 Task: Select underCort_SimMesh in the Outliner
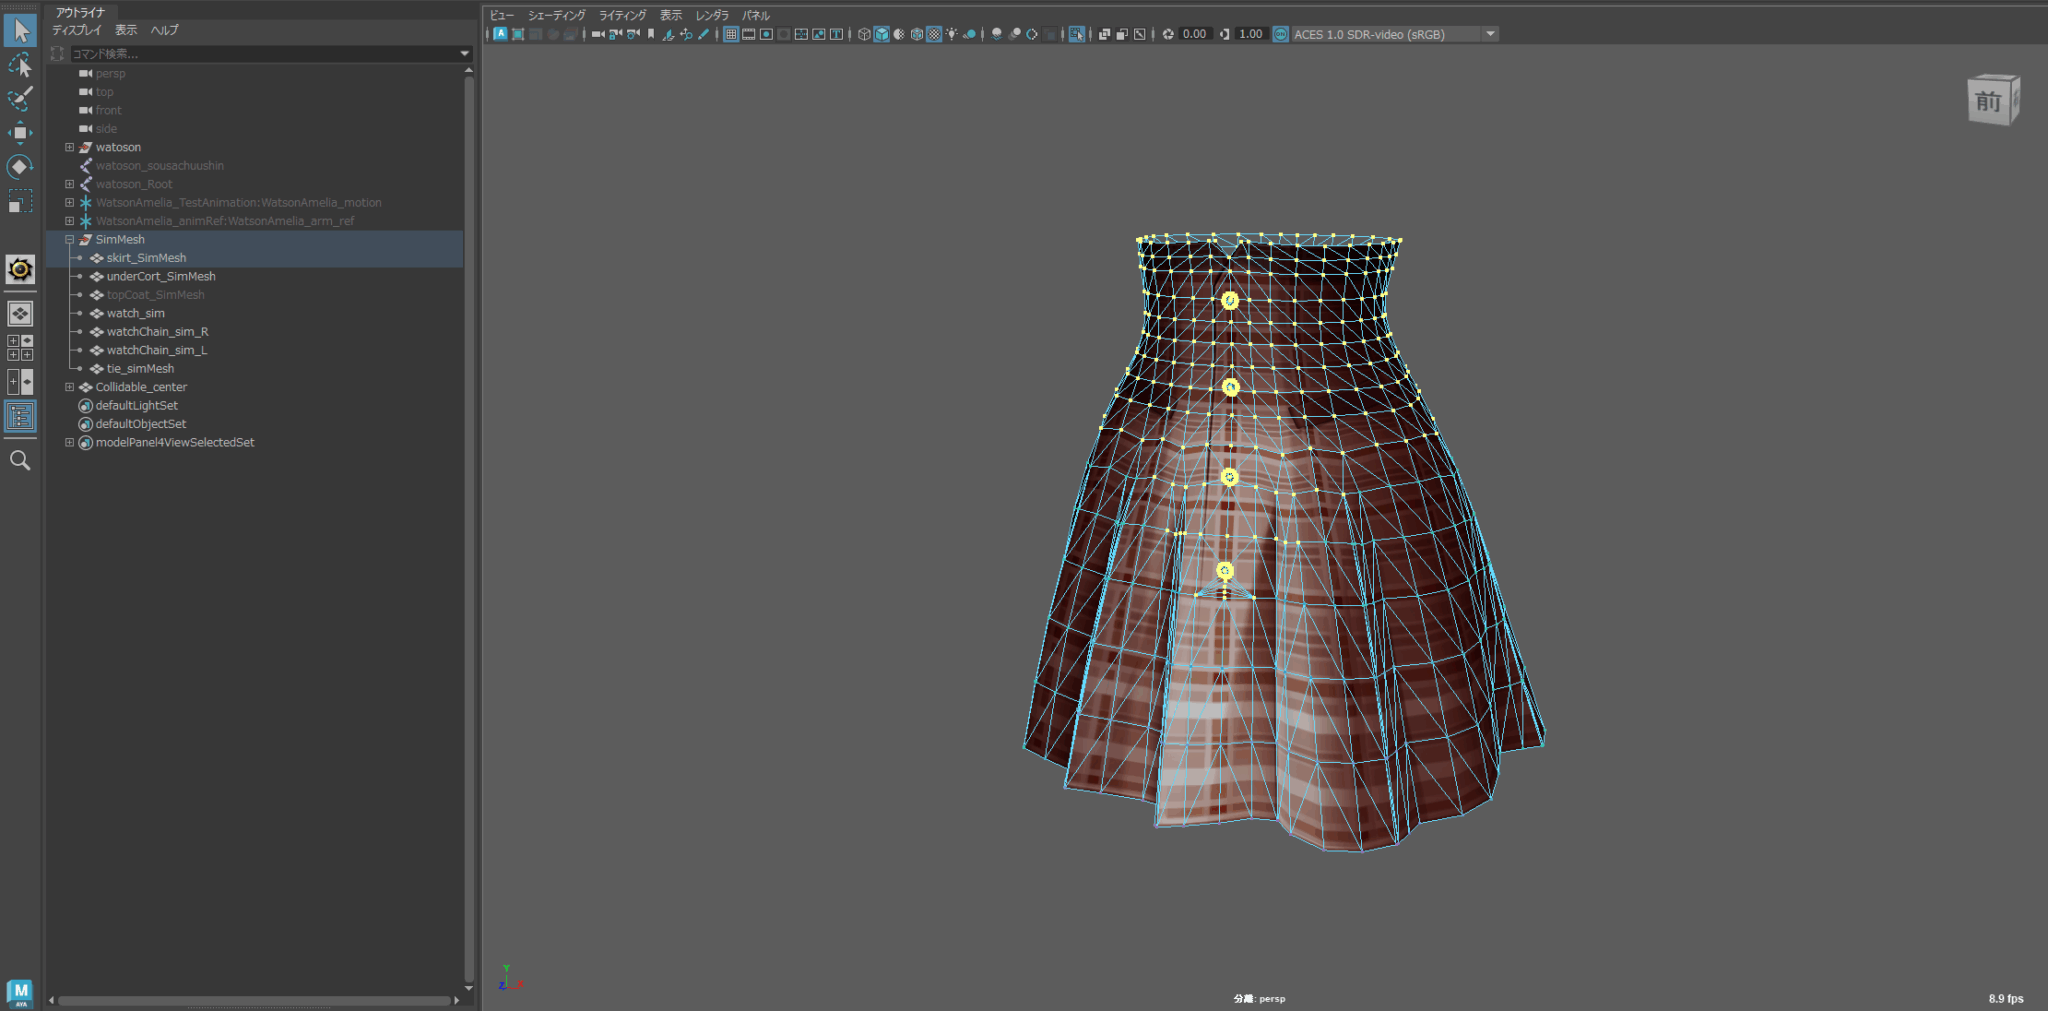tap(161, 277)
